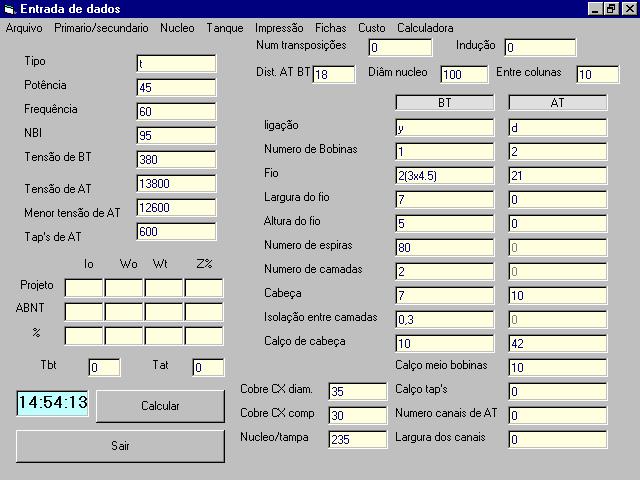The height and width of the screenshot is (480, 640).
Task: Click the BT column header button
Action: (444, 102)
